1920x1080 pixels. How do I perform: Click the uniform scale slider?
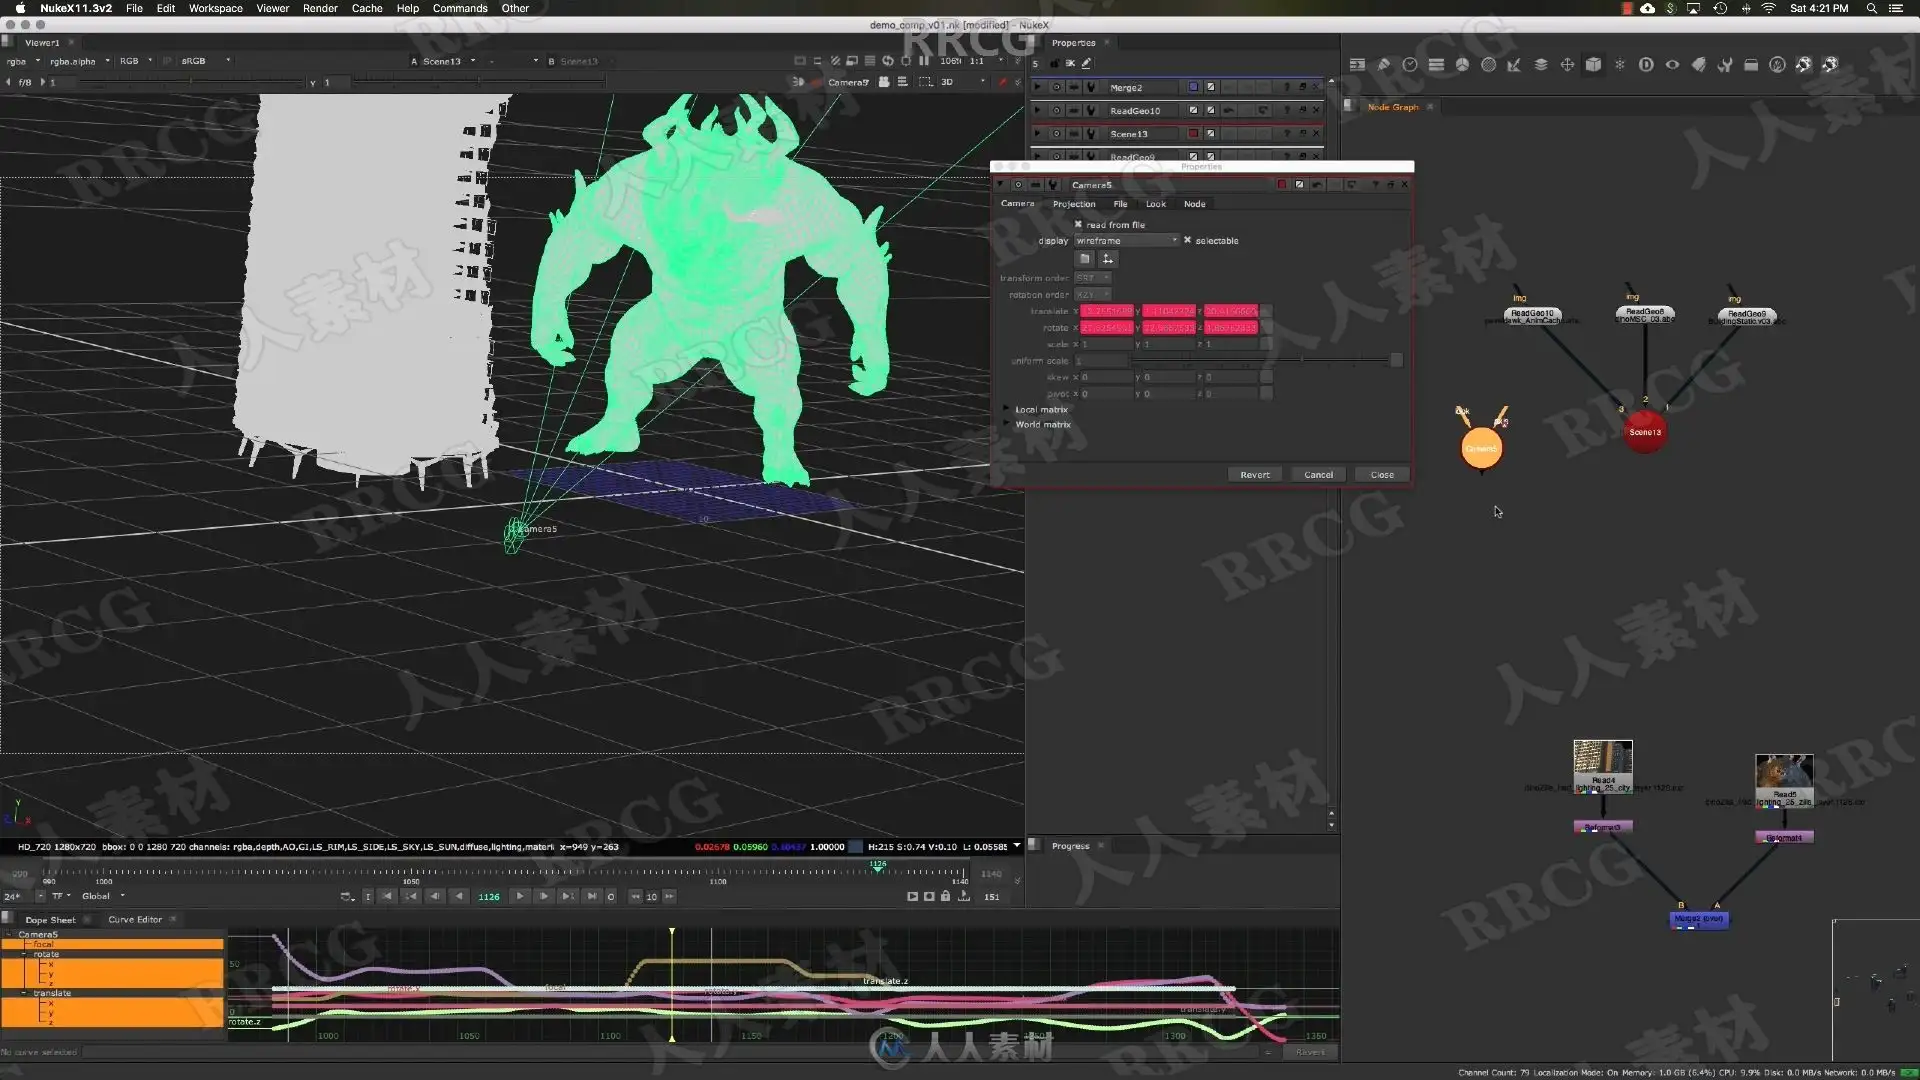pyautogui.click(x=1259, y=360)
